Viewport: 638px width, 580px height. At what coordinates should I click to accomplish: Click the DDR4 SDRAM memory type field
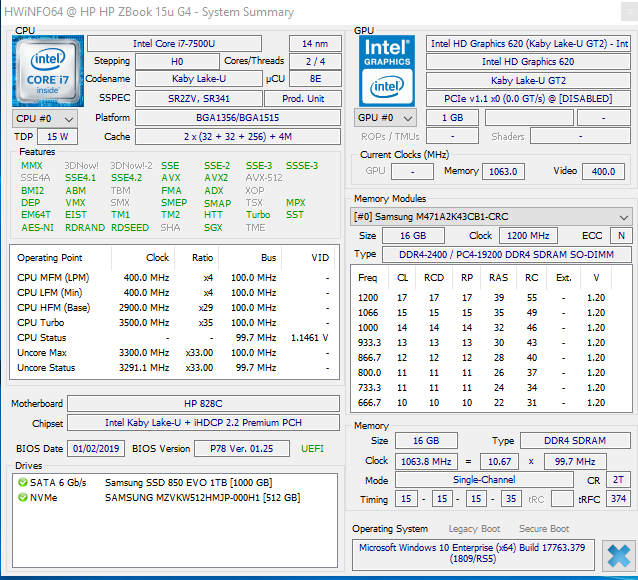pyautogui.click(x=575, y=441)
